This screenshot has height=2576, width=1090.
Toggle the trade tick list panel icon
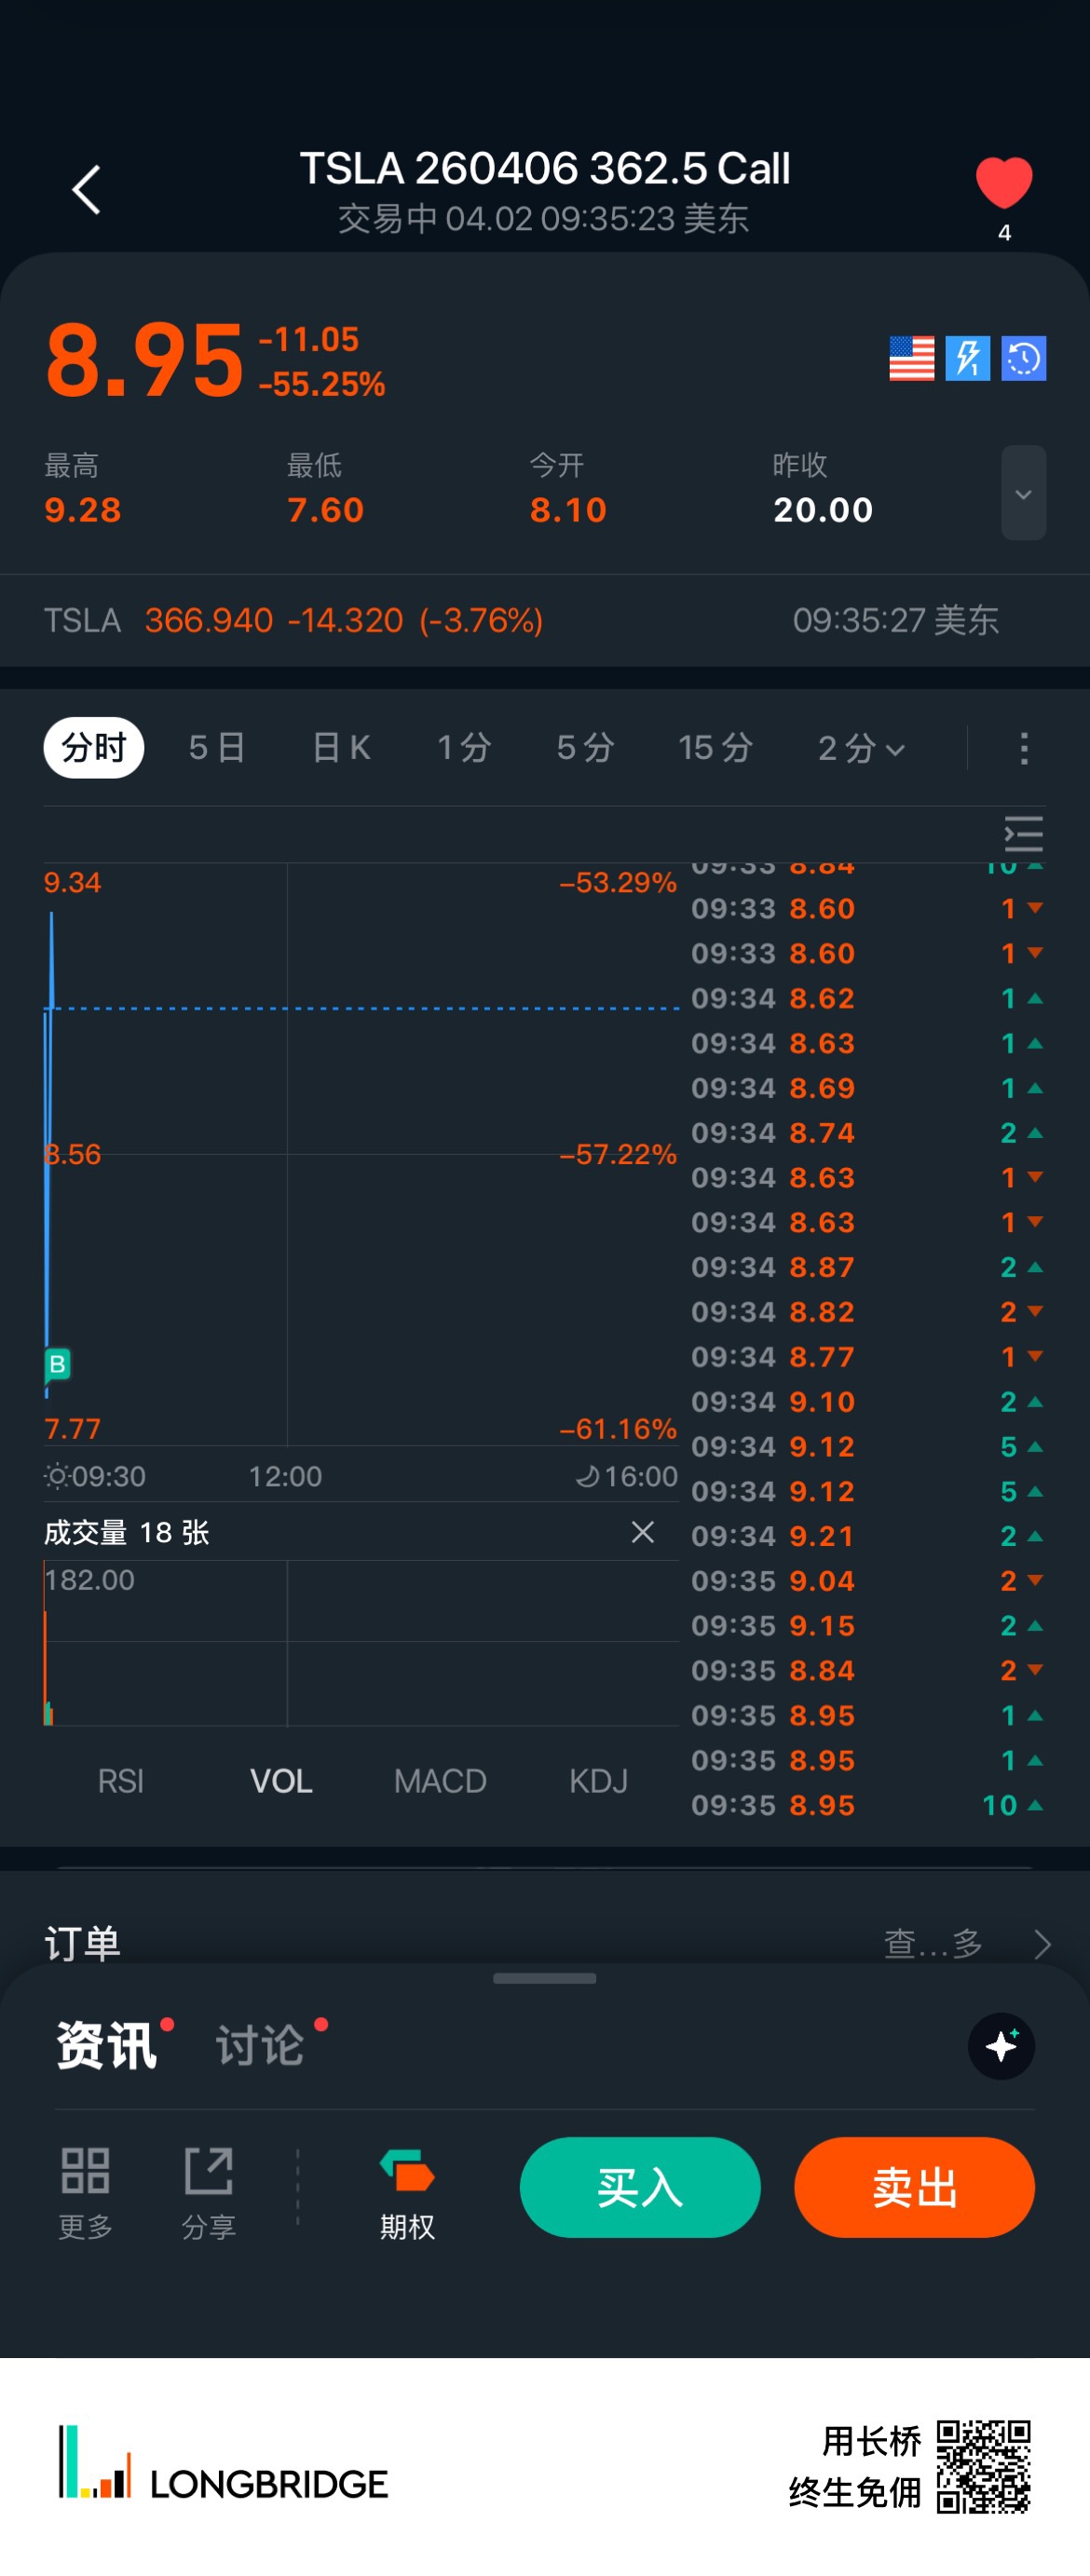1023,833
